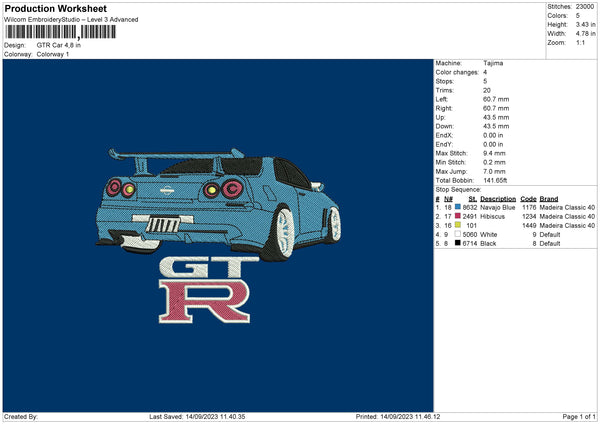Click the Zoom value 1:1
This screenshot has height=424, width=600.
580,42
